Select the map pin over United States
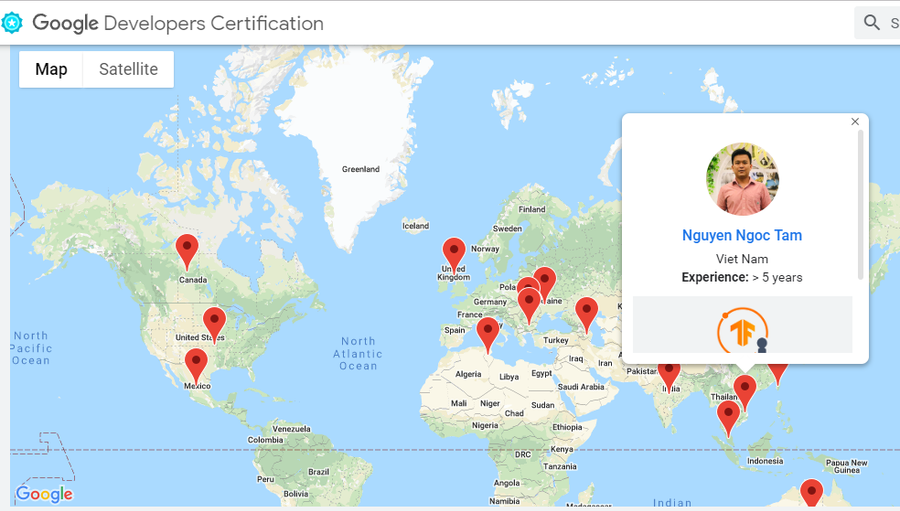Viewport: 900px width, 511px height. coord(214,324)
